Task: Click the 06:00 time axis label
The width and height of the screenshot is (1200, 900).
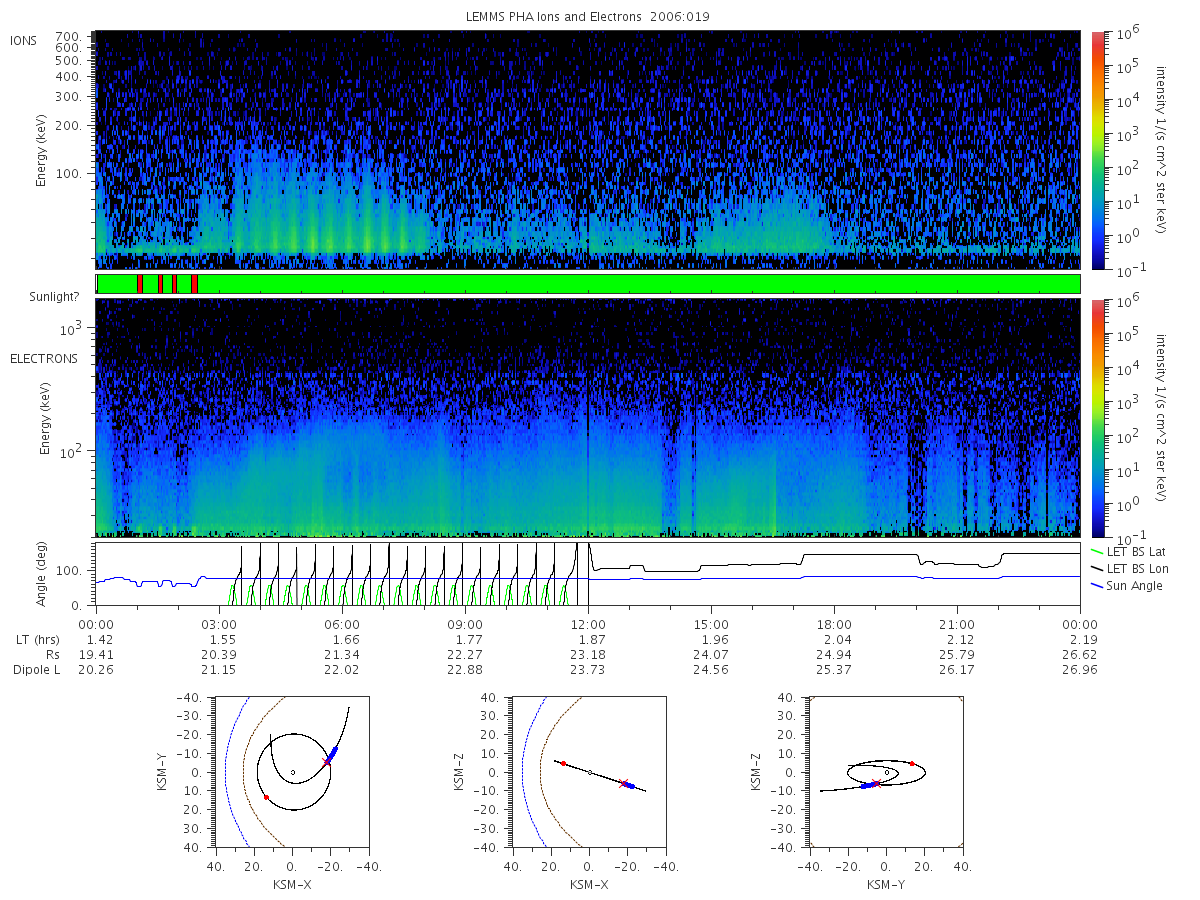Action: [x=342, y=623]
